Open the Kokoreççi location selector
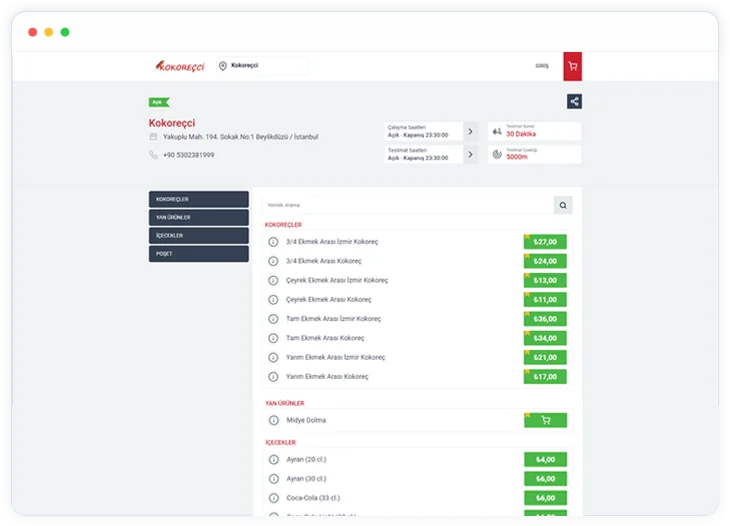 [262, 66]
